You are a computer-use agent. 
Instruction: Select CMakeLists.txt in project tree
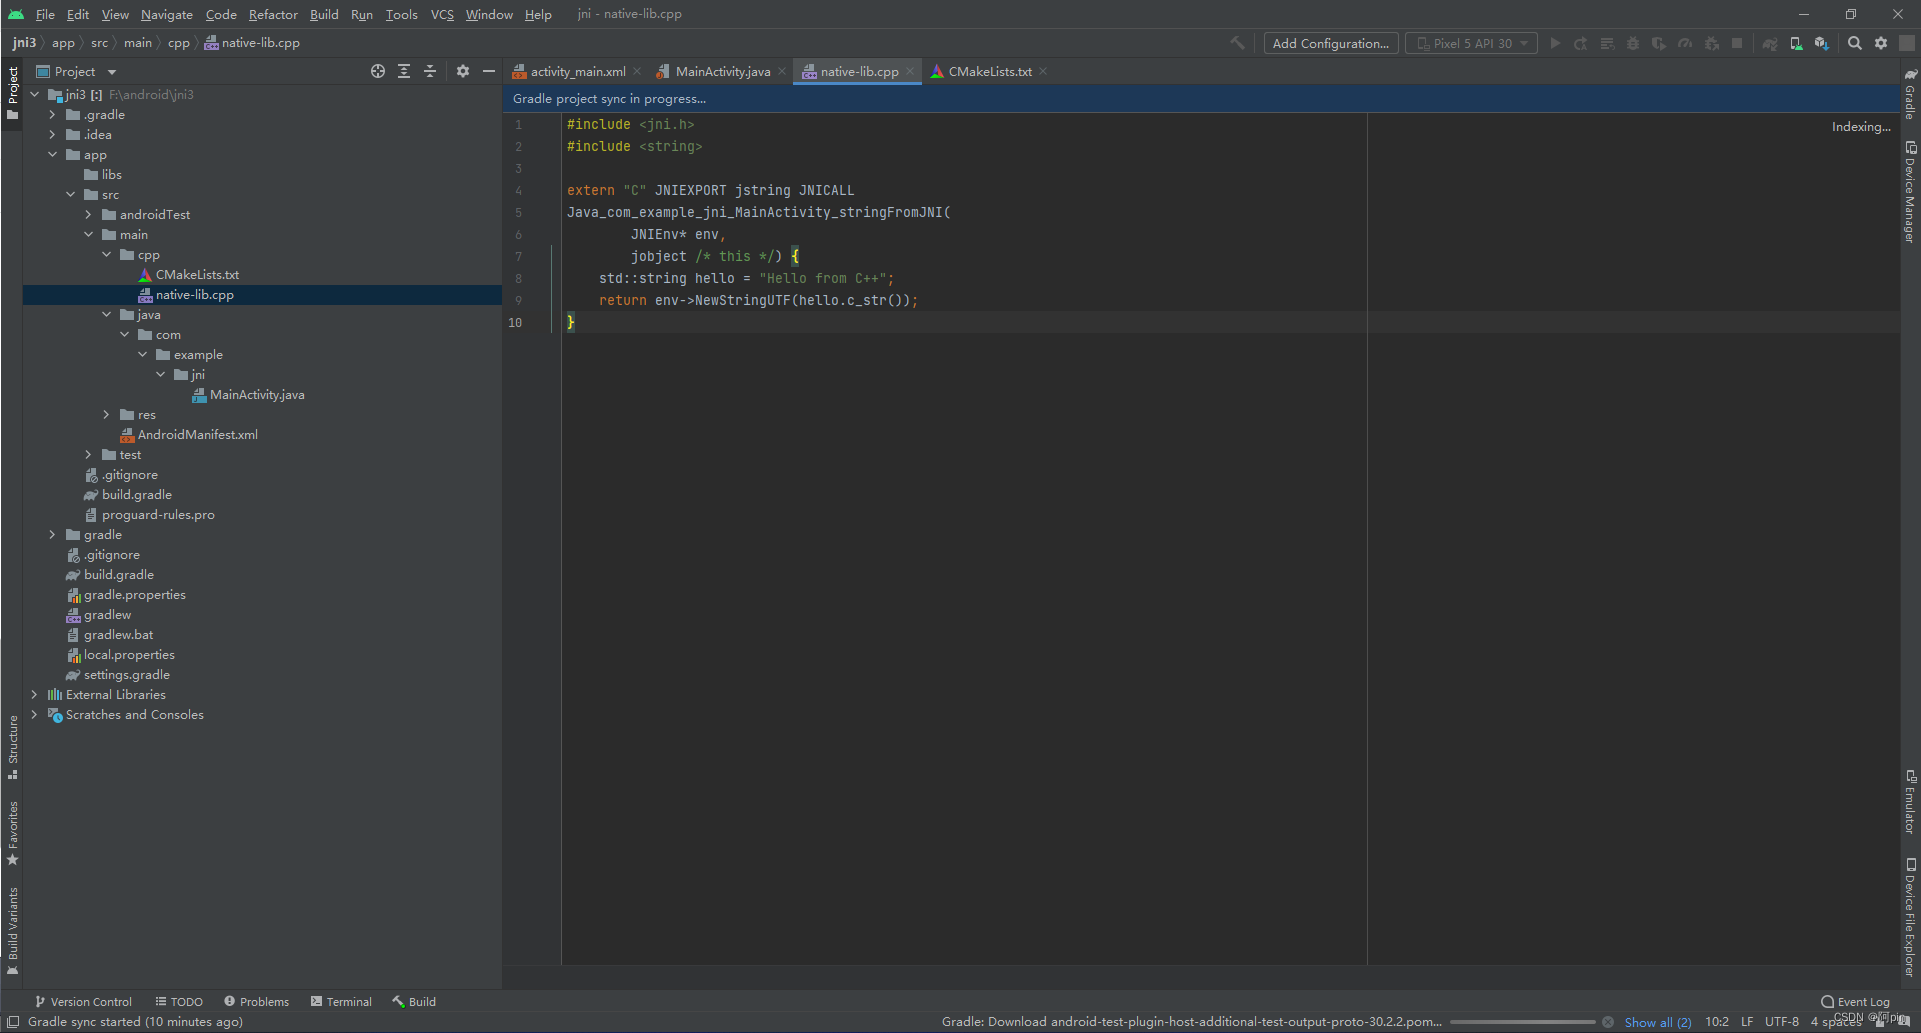(197, 275)
